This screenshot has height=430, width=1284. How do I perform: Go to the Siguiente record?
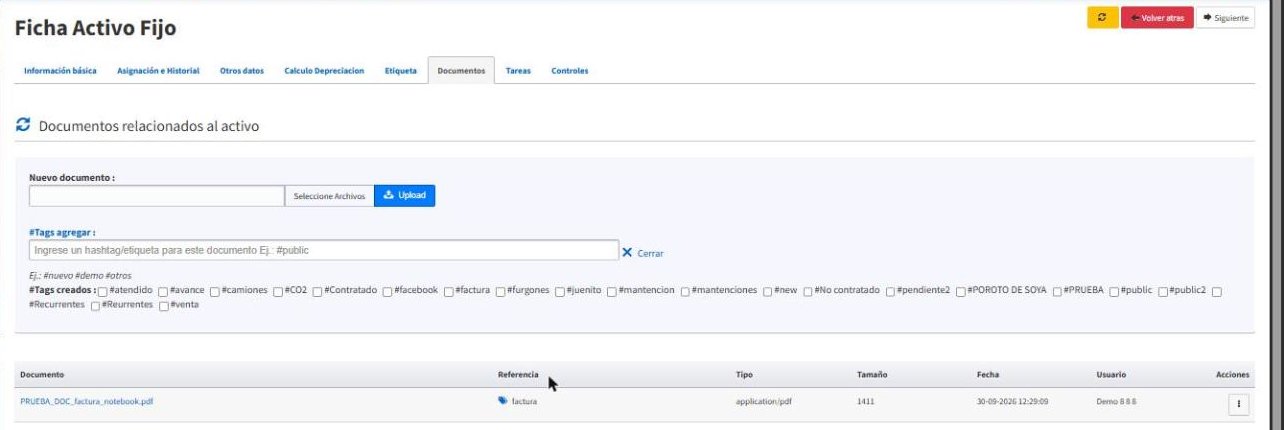point(1226,18)
